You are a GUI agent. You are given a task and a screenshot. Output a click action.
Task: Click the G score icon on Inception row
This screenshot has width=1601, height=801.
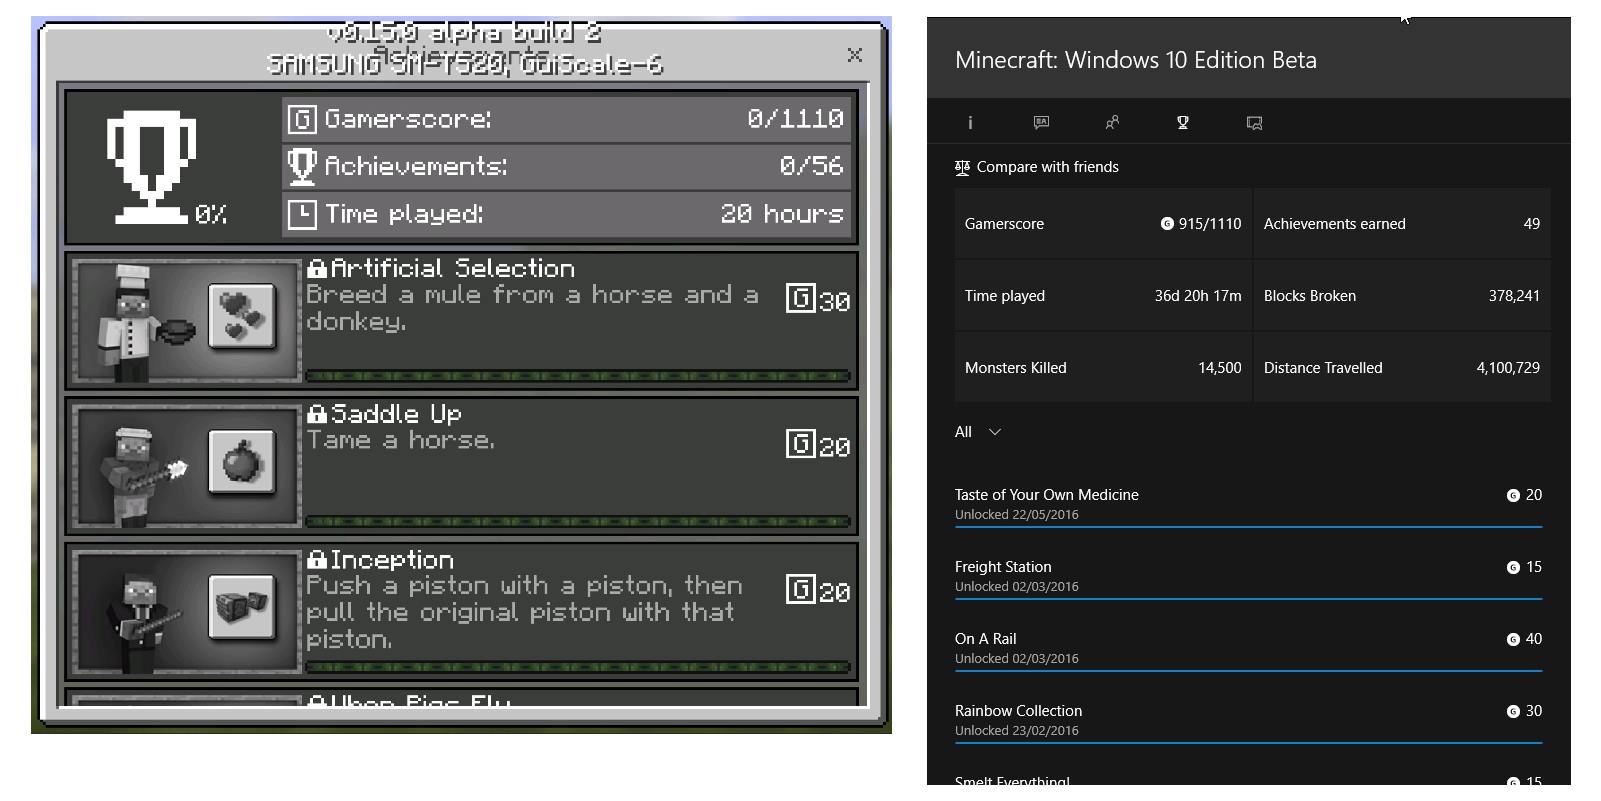(x=801, y=589)
